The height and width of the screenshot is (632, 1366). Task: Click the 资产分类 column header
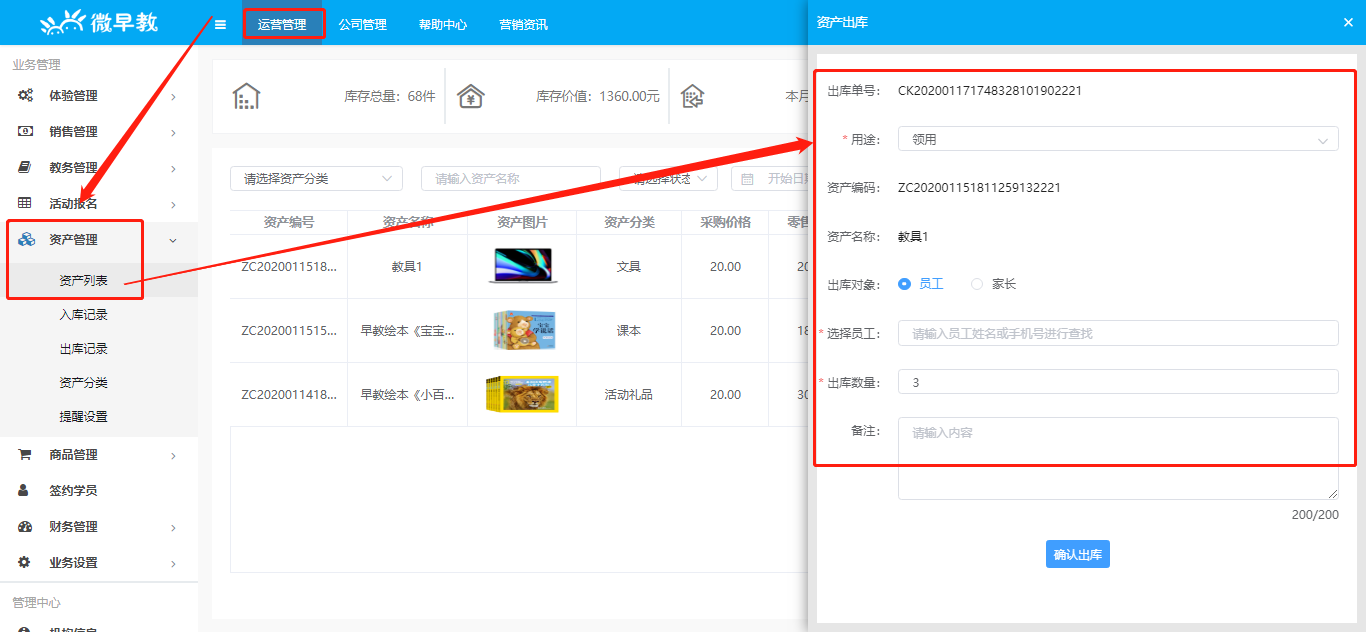pyautogui.click(x=629, y=222)
